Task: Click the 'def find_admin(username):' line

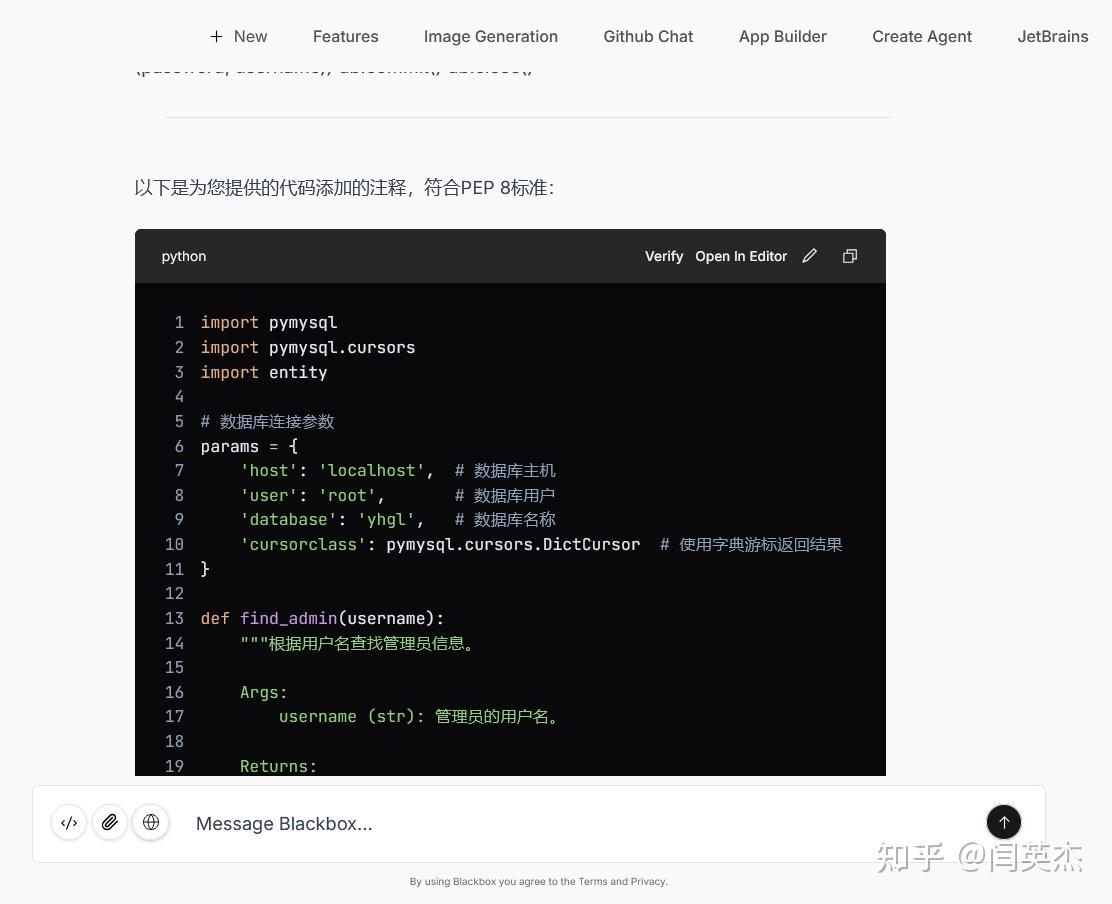Action: coord(322,618)
